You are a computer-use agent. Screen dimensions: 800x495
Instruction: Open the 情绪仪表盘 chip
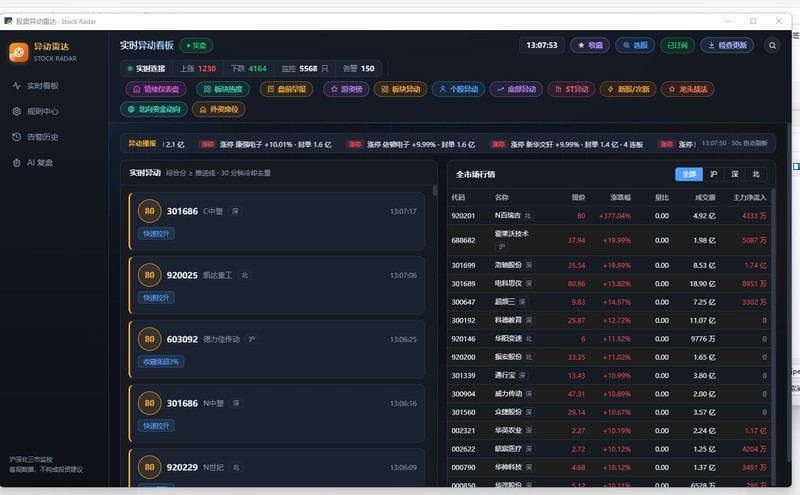click(x=156, y=89)
